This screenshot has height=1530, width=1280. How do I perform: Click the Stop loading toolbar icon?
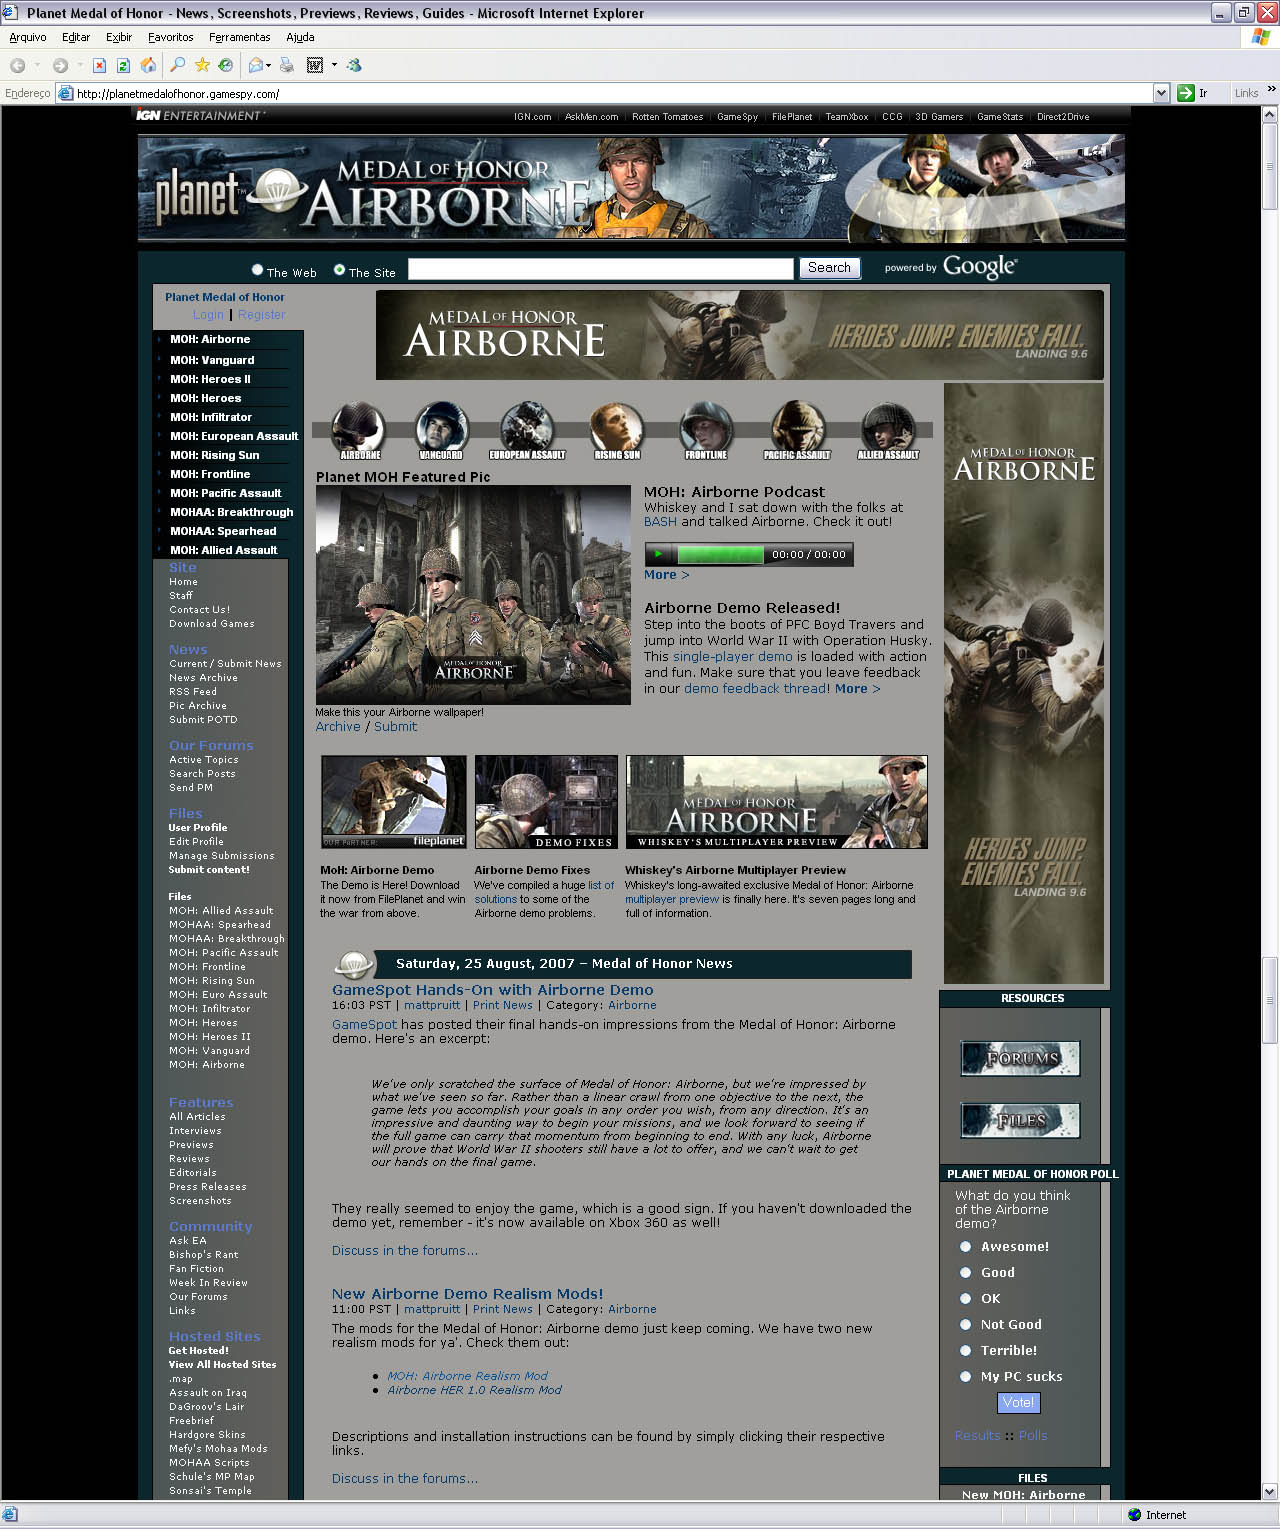click(99, 66)
